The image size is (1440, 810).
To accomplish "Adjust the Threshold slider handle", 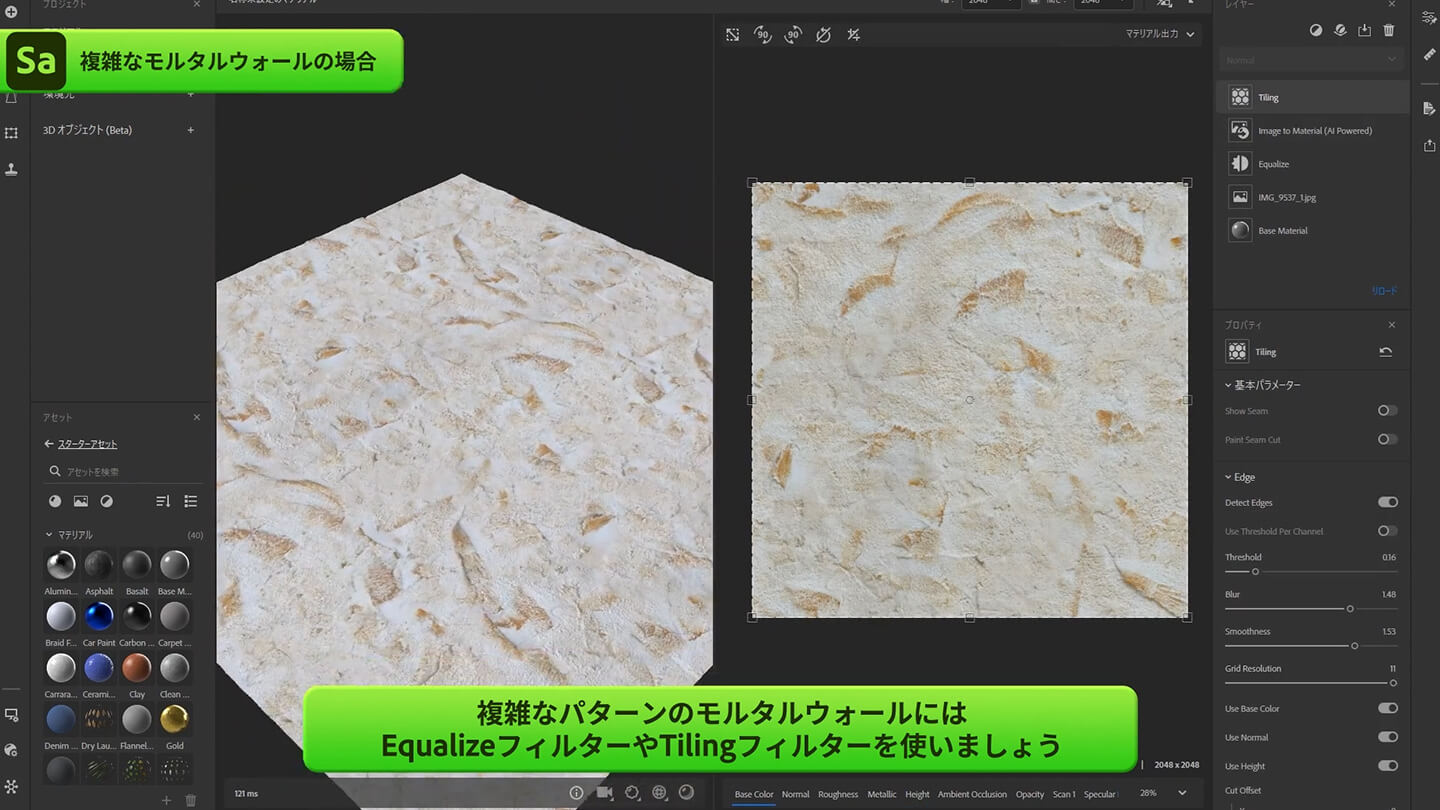I will (1255, 571).
